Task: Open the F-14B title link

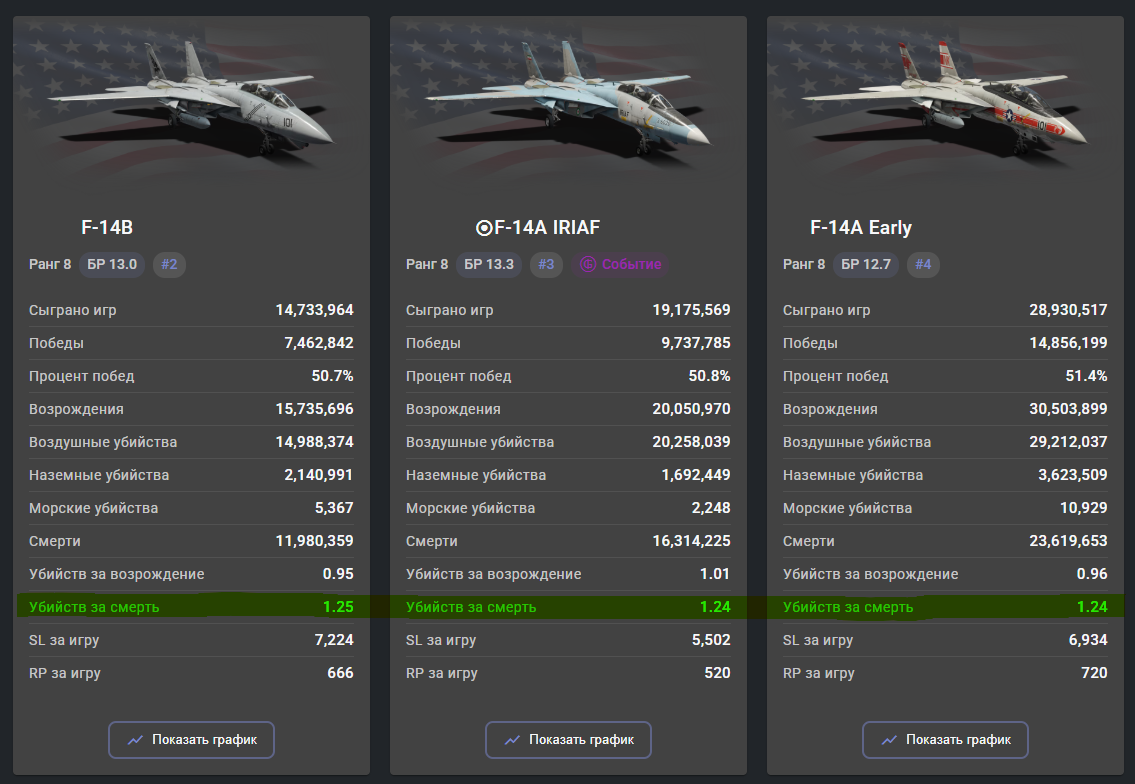Action: coord(107,227)
